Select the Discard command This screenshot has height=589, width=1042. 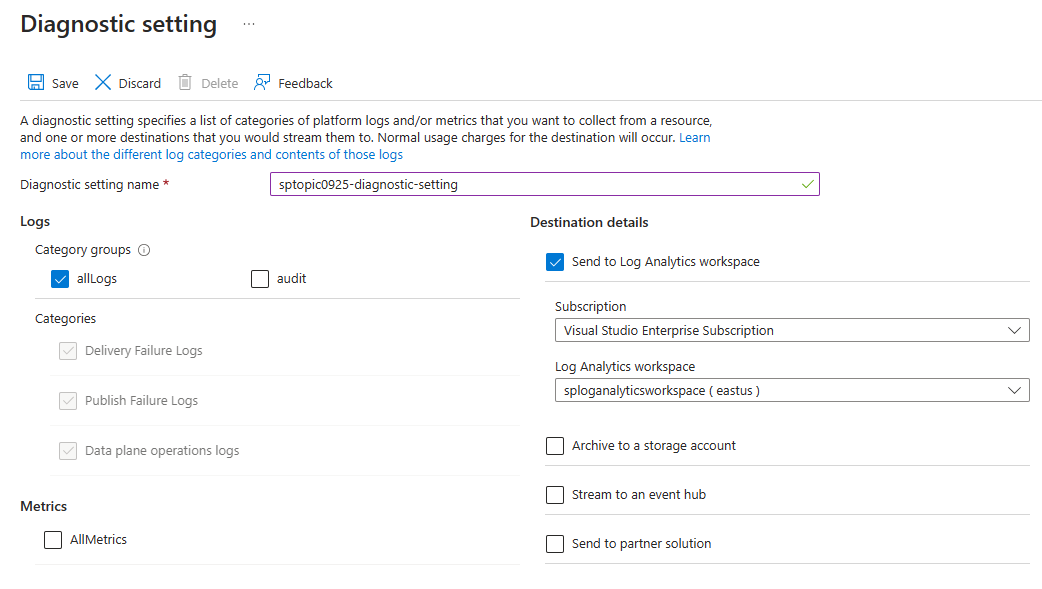pos(127,82)
